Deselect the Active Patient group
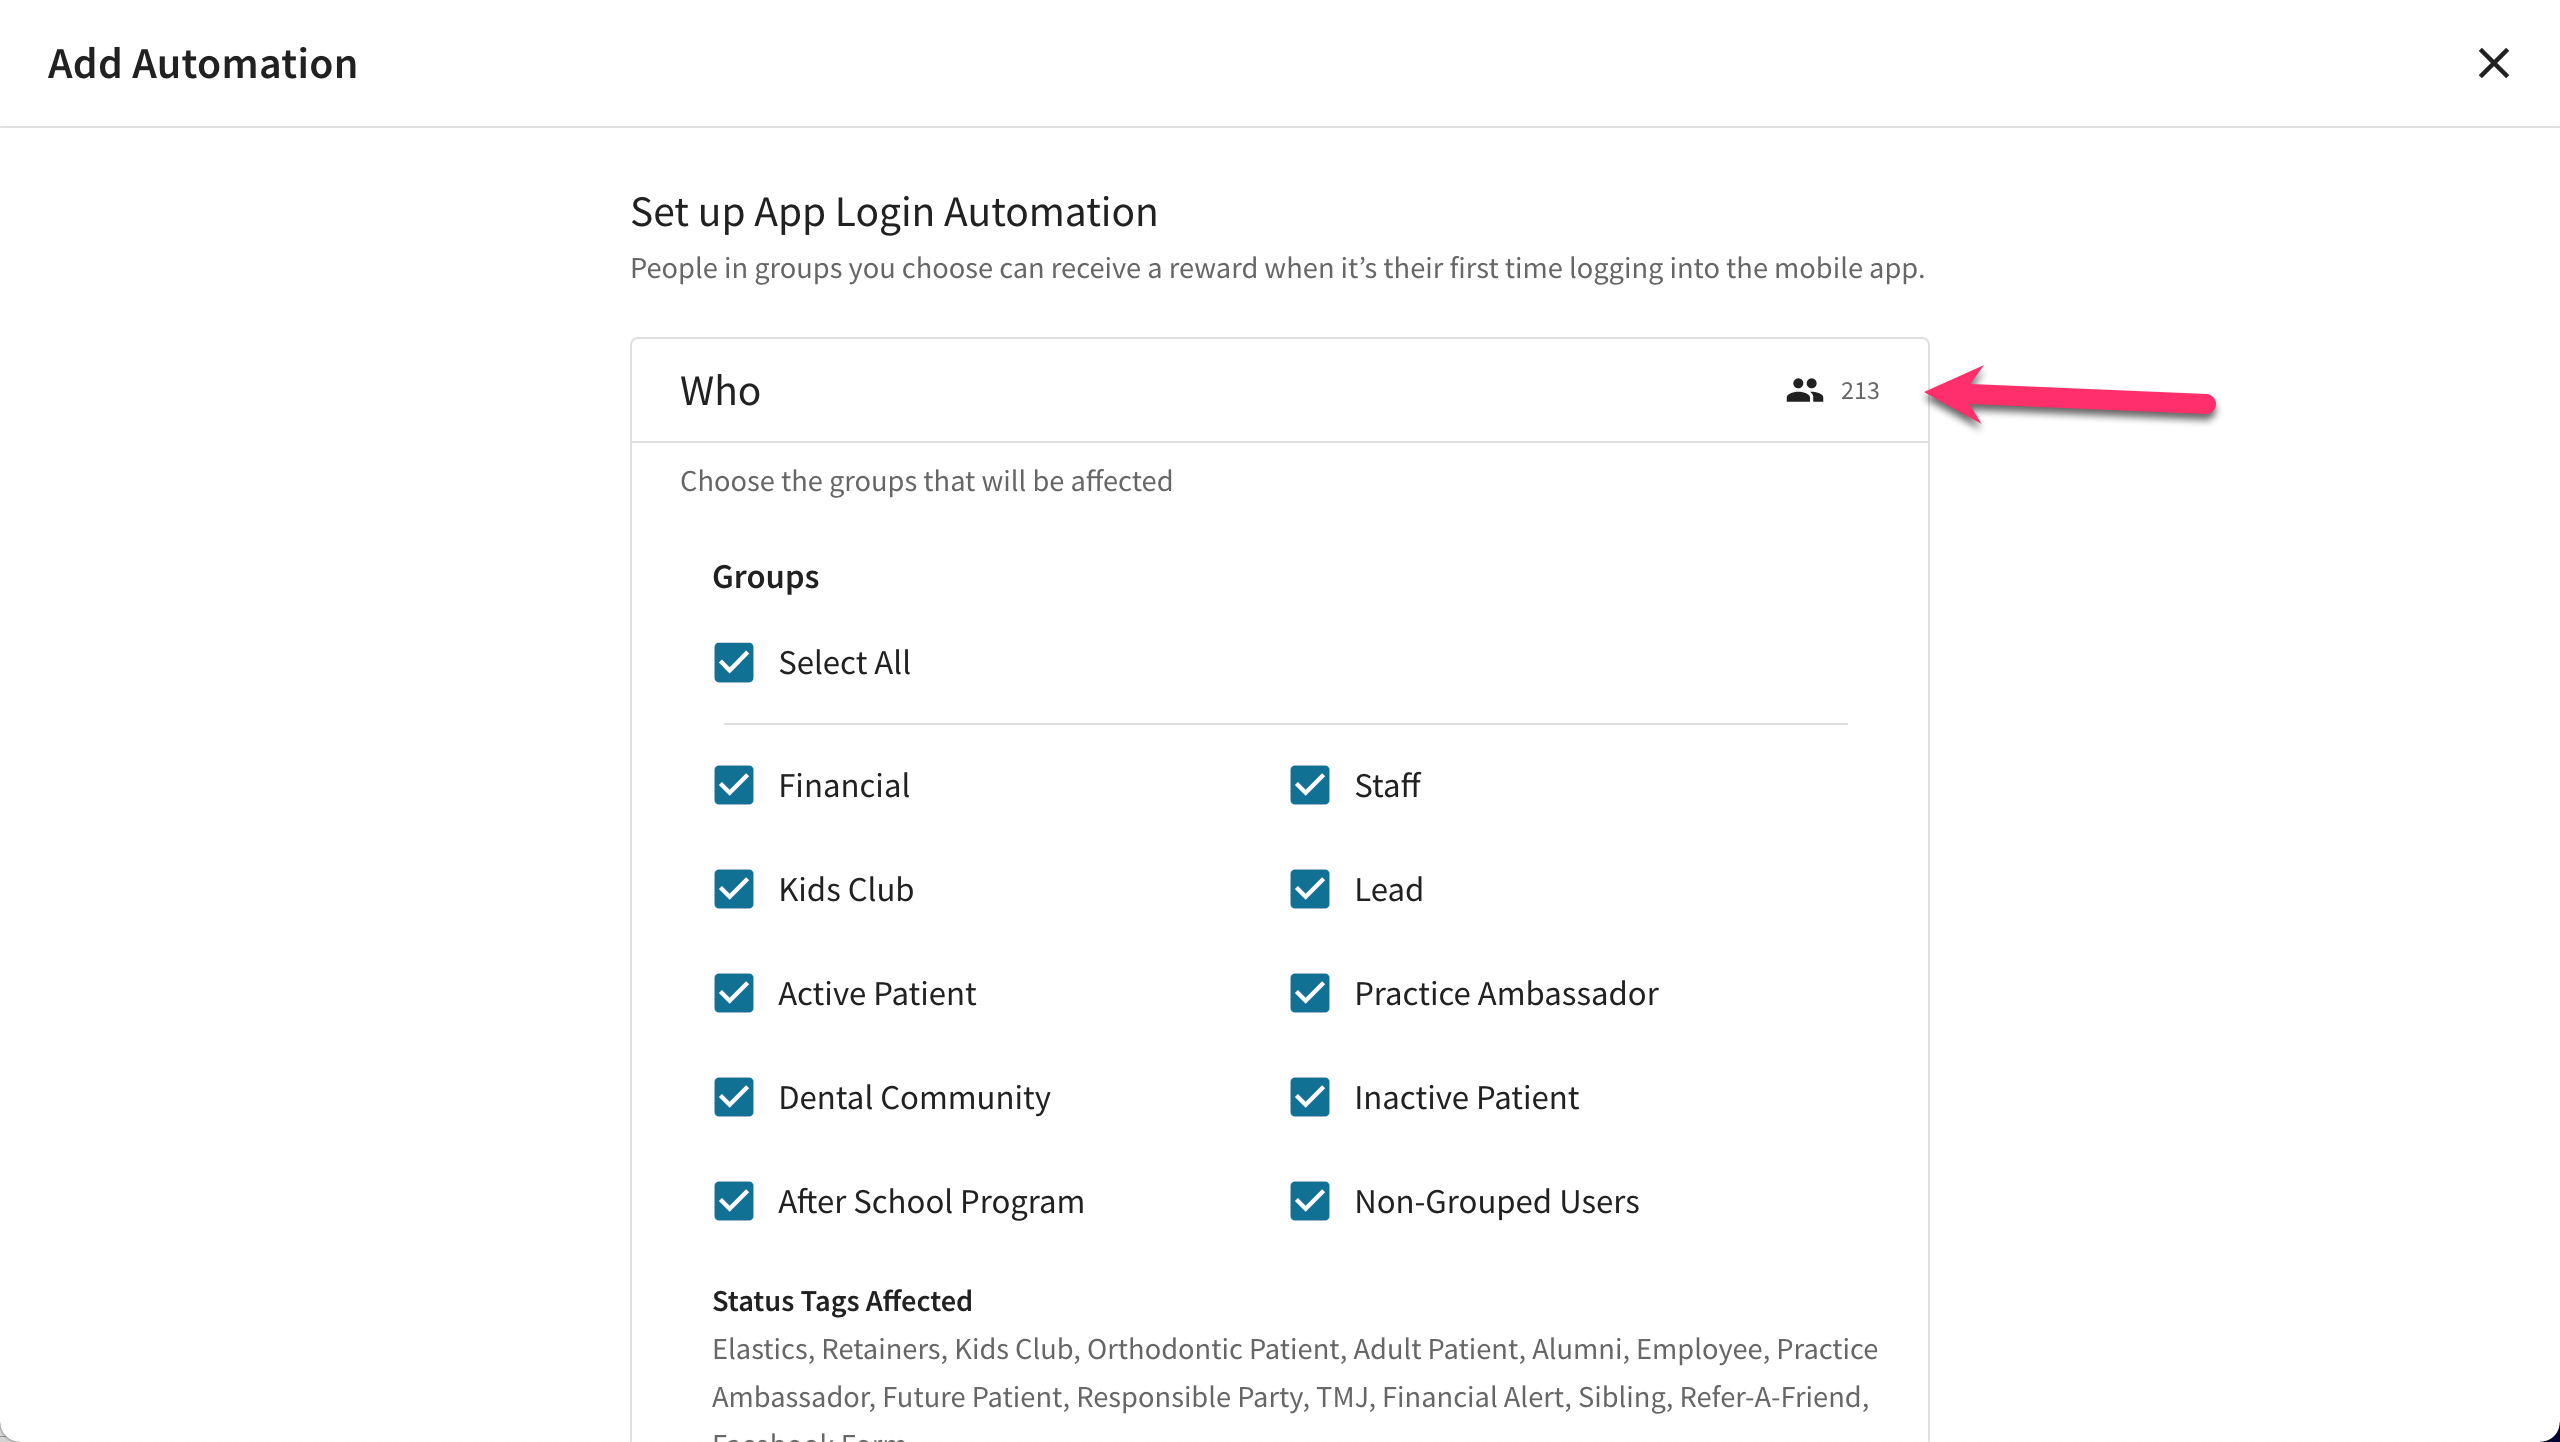 click(x=734, y=993)
